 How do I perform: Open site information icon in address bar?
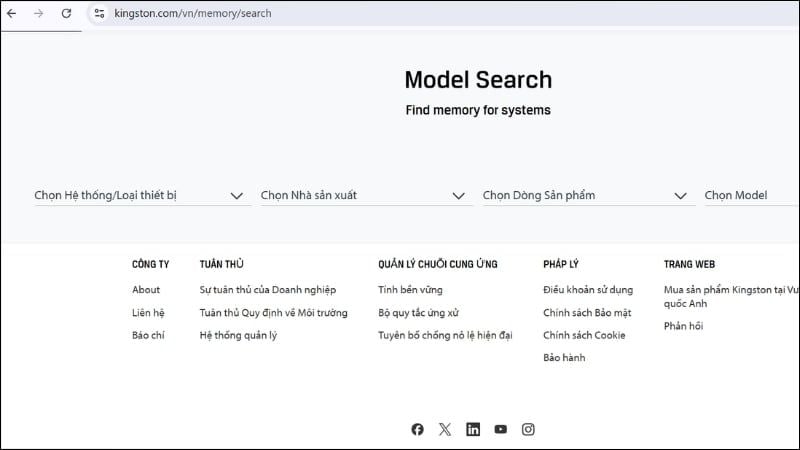[98, 14]
